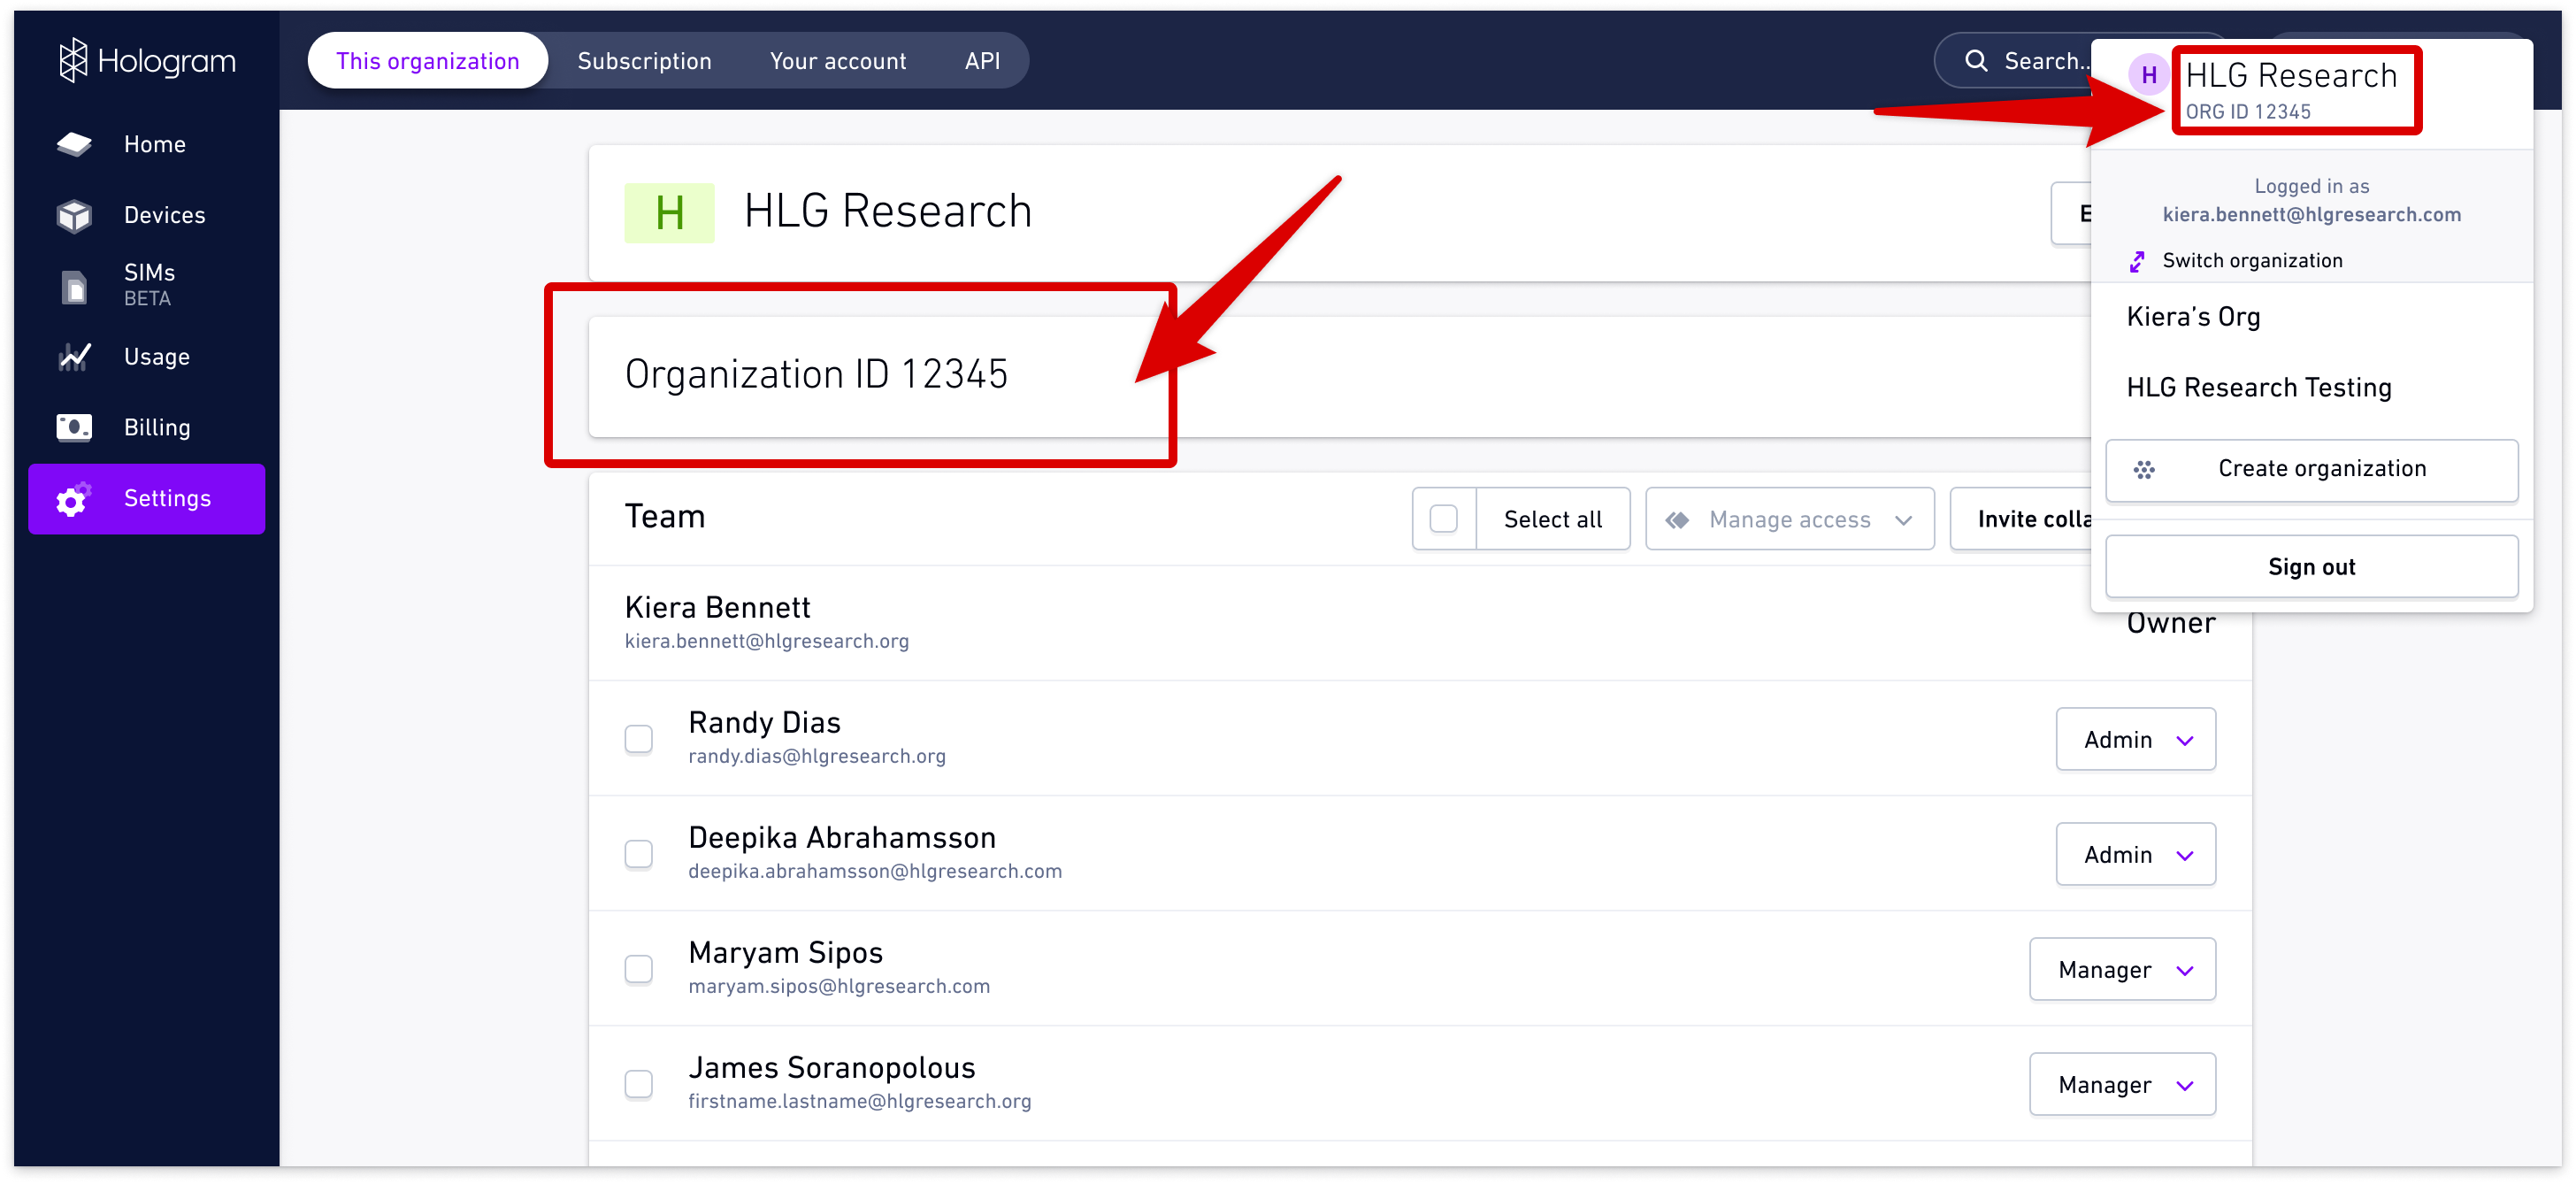Click the search magnifier icon
2576x1184 pixels.
(x=1977, y=60)
